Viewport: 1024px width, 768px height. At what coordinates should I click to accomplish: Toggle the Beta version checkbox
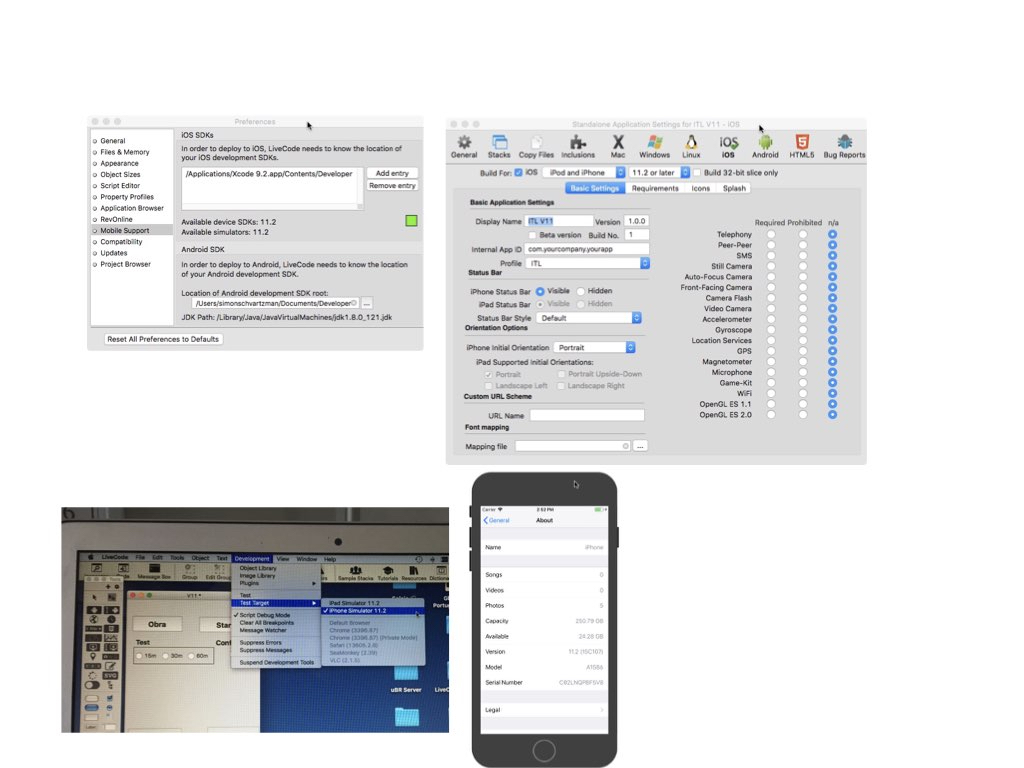(532, 235)
